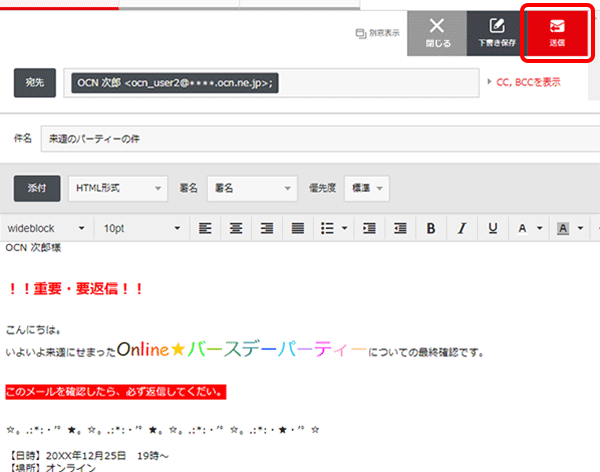600x472 pixels.
Task: Click the 送信 (send) button
Action: (x=557, y=33)
